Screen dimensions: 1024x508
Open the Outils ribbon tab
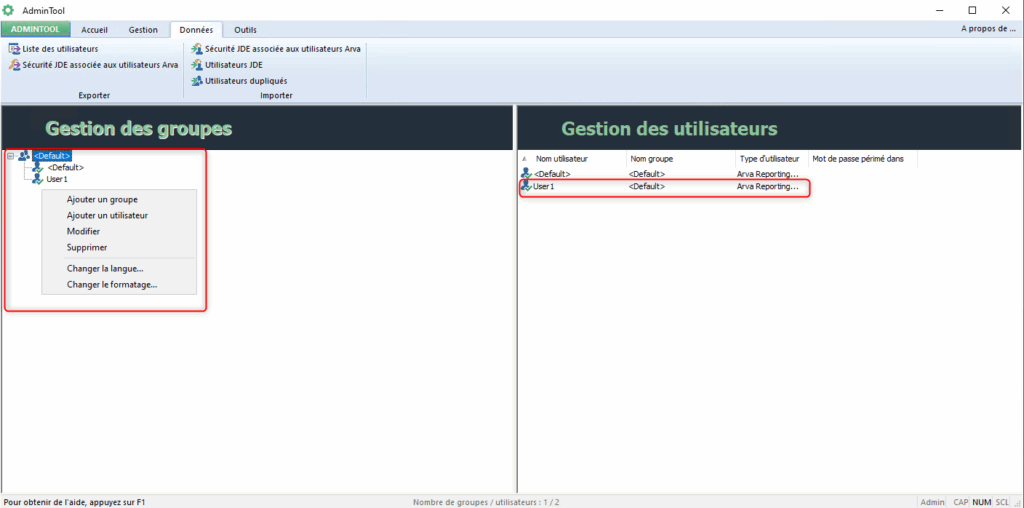click(245, 30)
